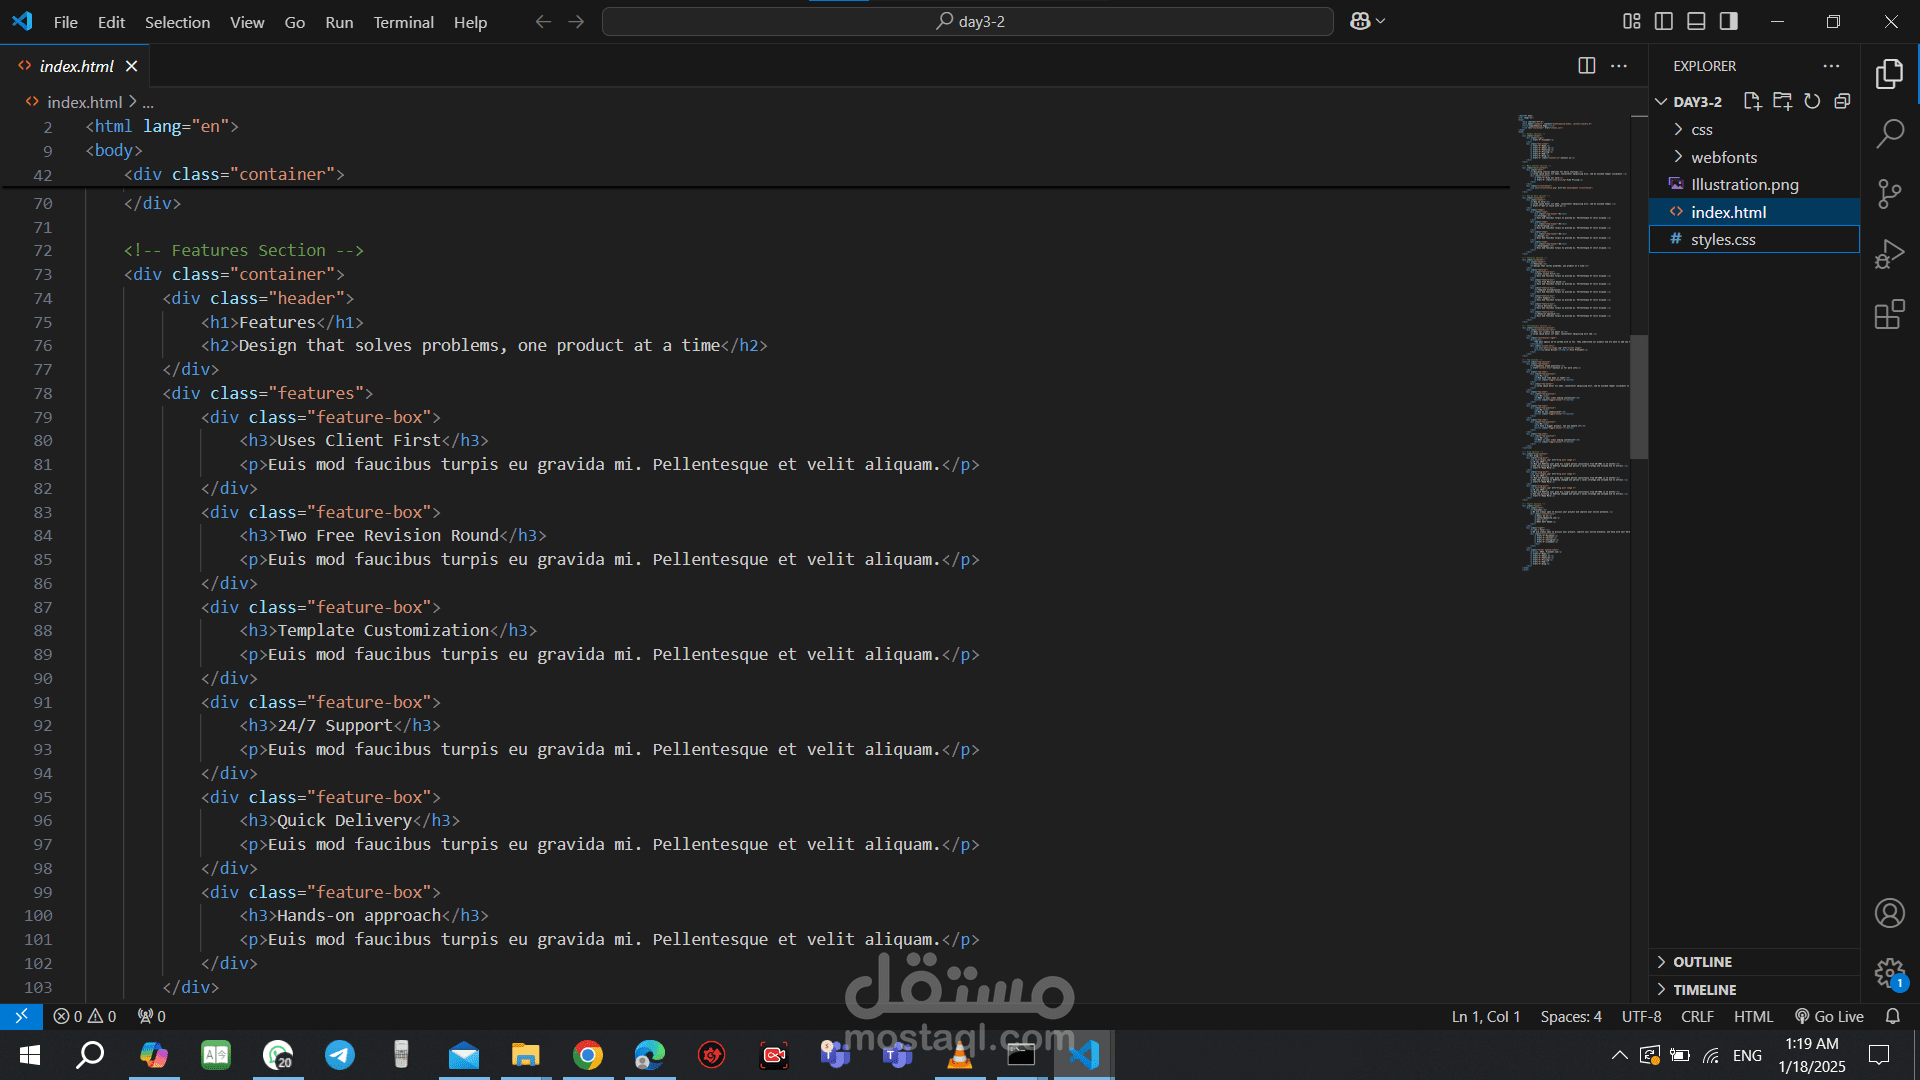Open the Manage gear settings icon
Image resolution: width=1920 pixels, height=1080 pixels.
tap(1889, 972)
